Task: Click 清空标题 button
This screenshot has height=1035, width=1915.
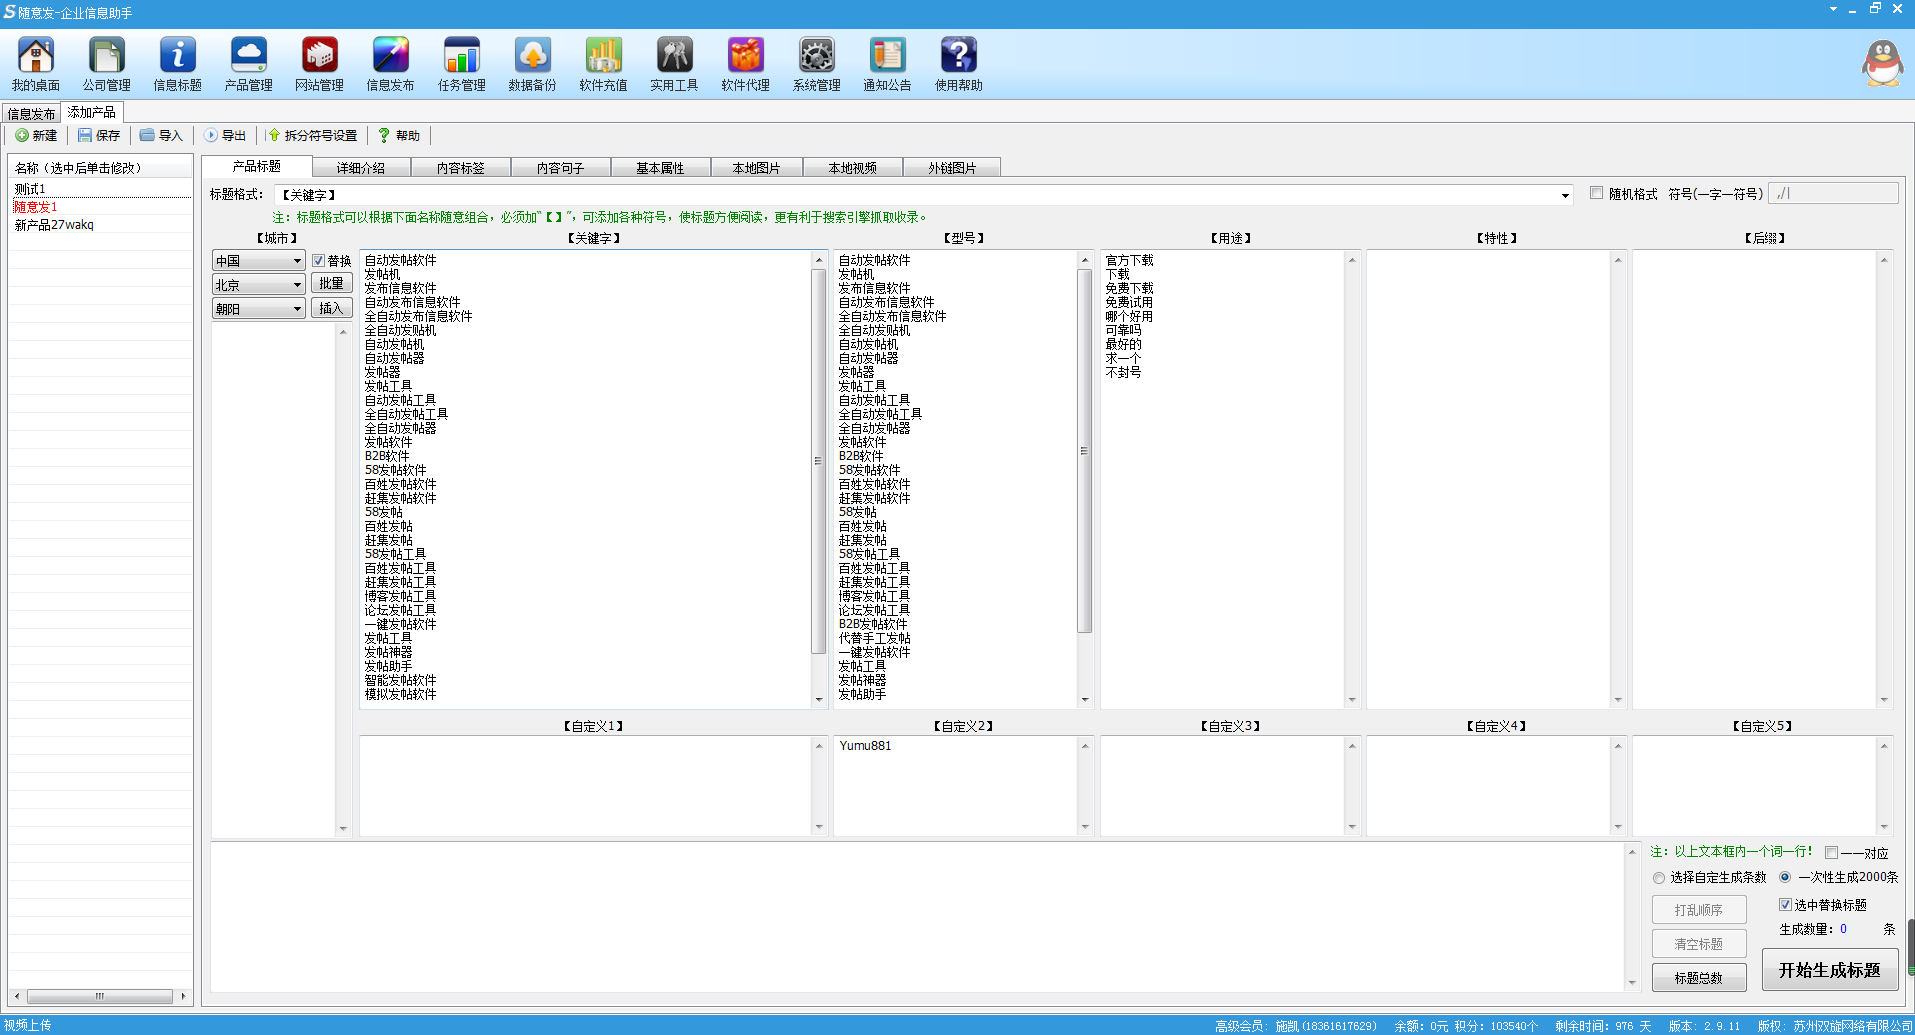Action: click(1699, 944)
